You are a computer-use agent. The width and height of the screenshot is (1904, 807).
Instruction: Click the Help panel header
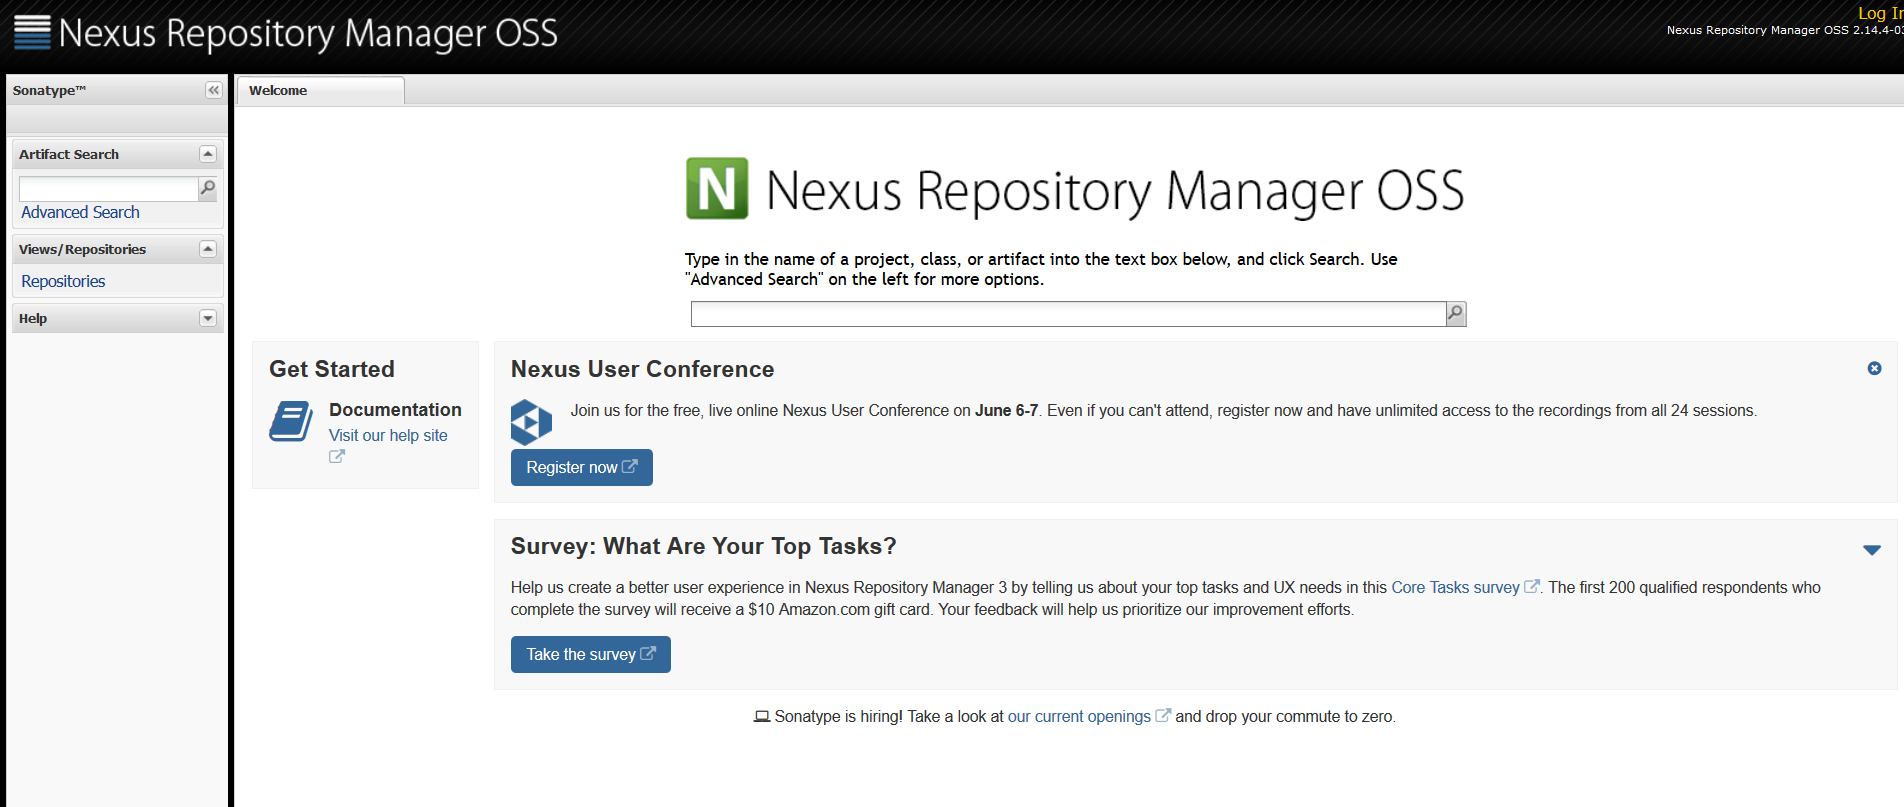click(118, 318)
